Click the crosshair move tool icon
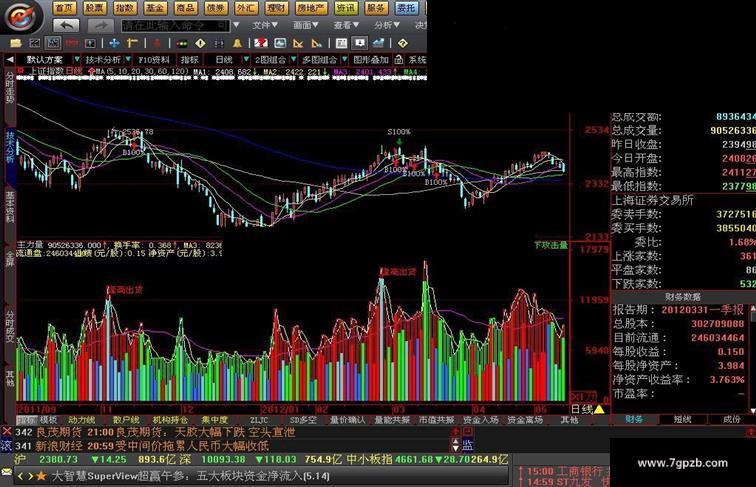This screenshot has width=756, height=487. coord(114,43)
